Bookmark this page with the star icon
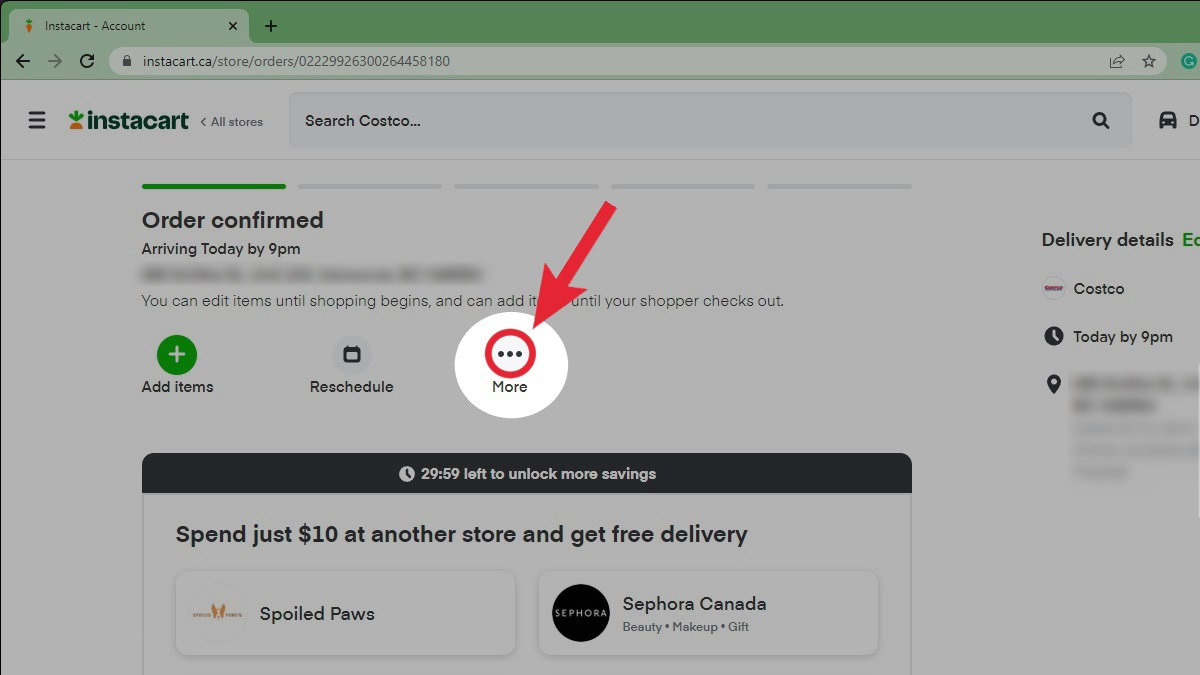Screen dimensions: 1200x675 tap(1149, 61)
